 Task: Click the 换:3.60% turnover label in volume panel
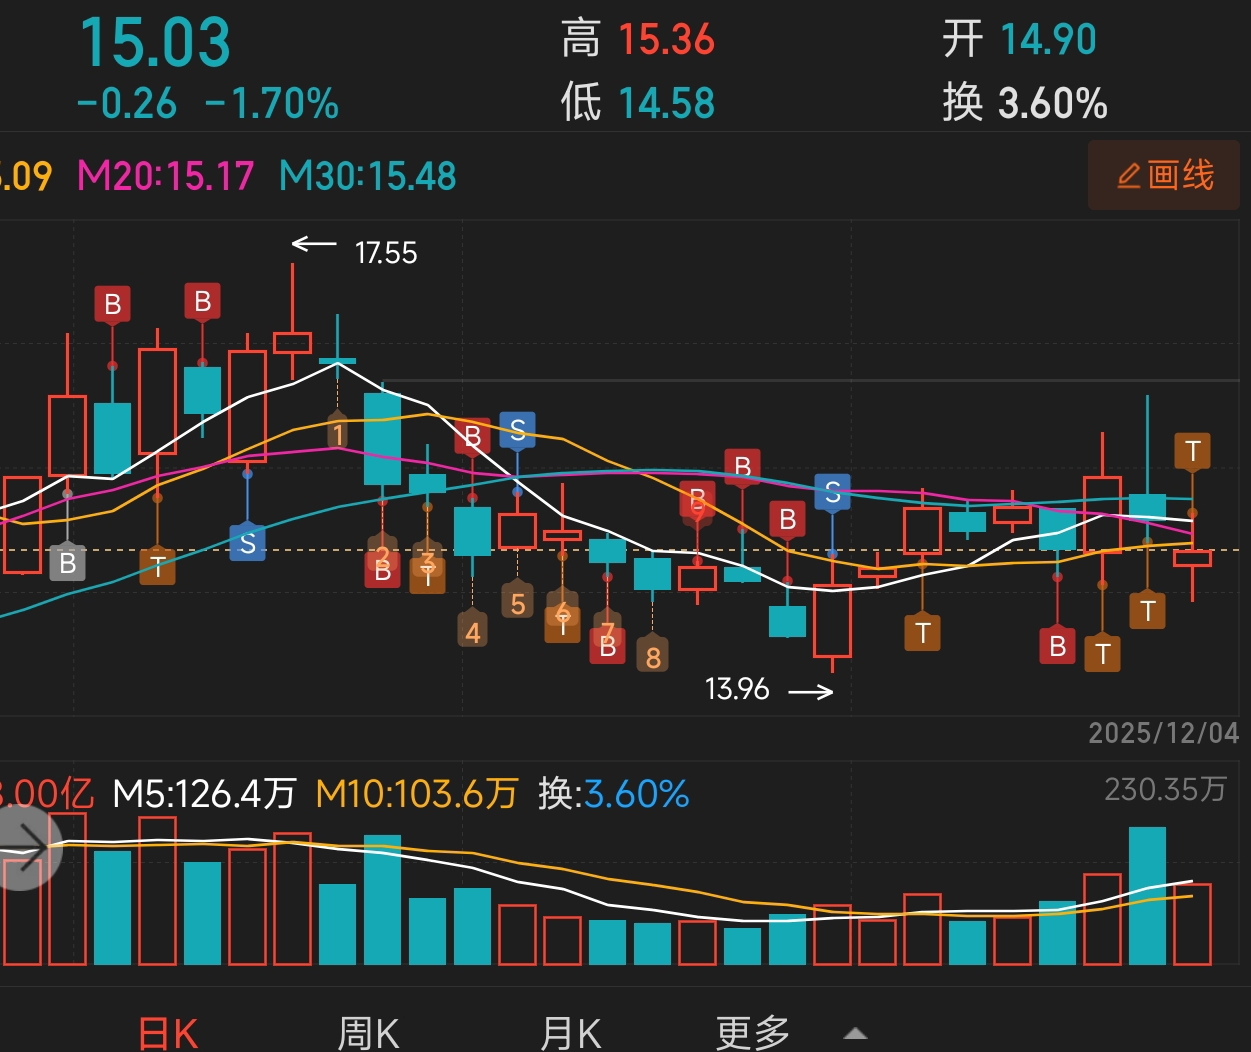click(x=614, y=794)
